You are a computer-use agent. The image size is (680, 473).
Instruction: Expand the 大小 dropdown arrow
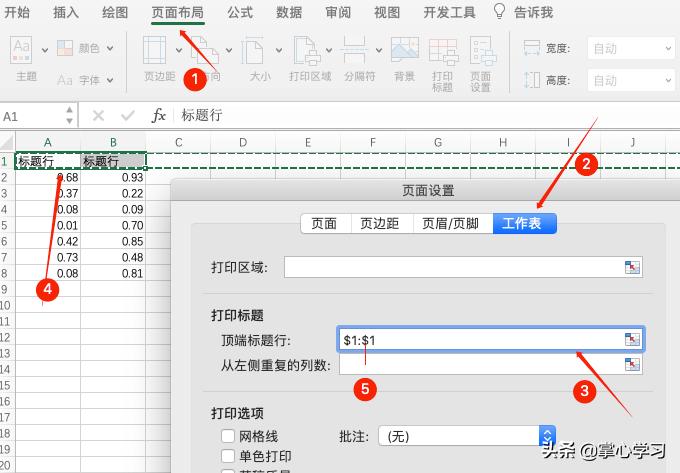(278, 50)
